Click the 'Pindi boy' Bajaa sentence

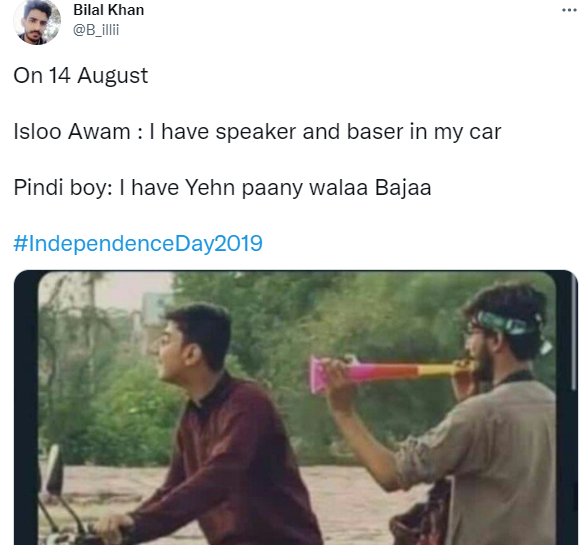coord(222,187)
